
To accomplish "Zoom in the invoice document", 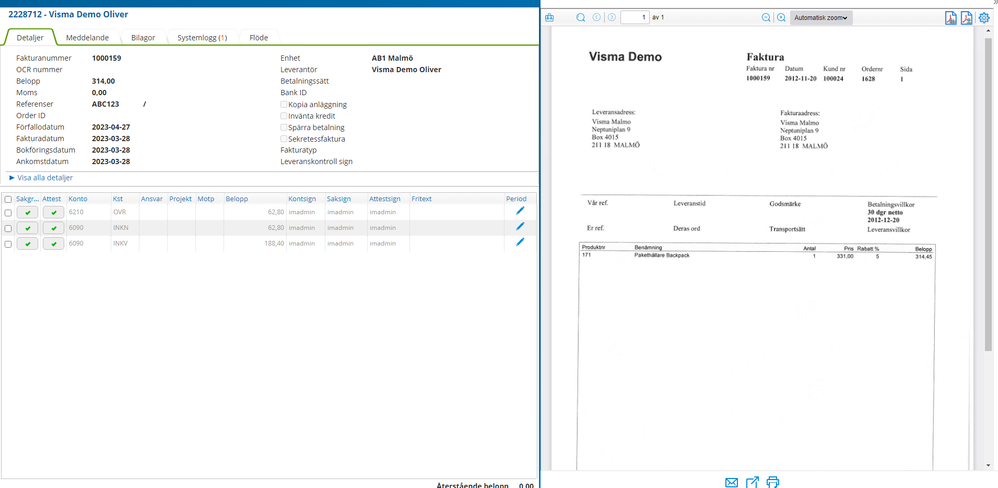I will click(x=781, y=18).
